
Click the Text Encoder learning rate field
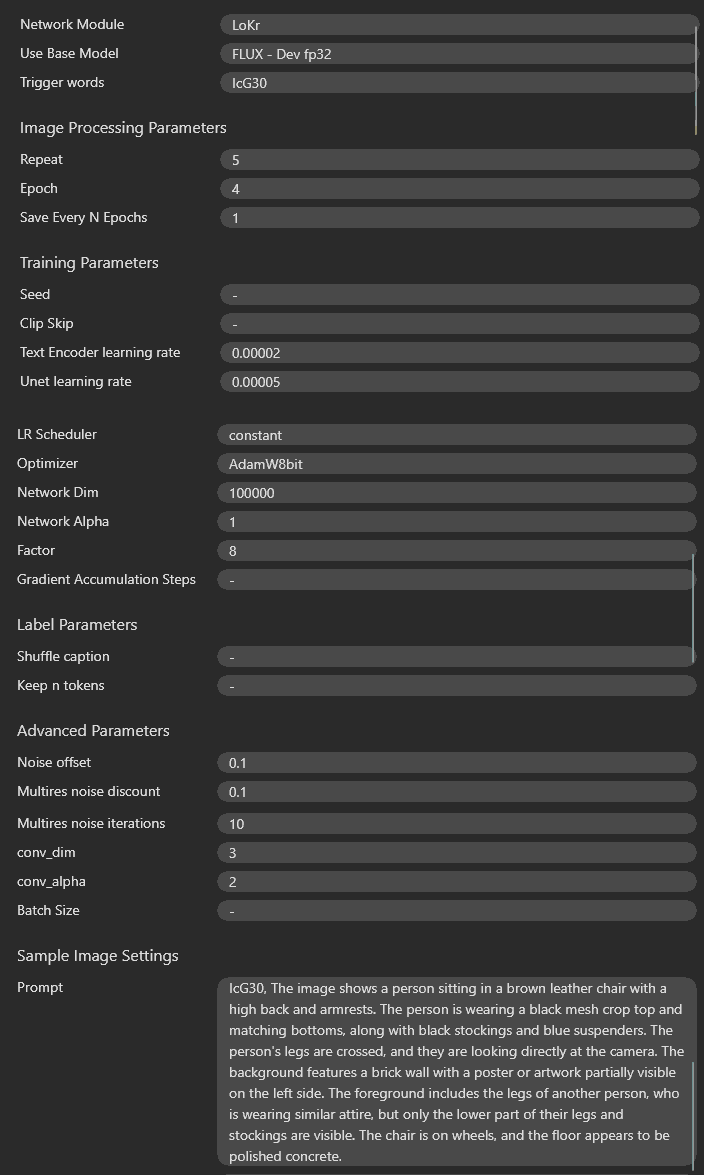[459, 353]
